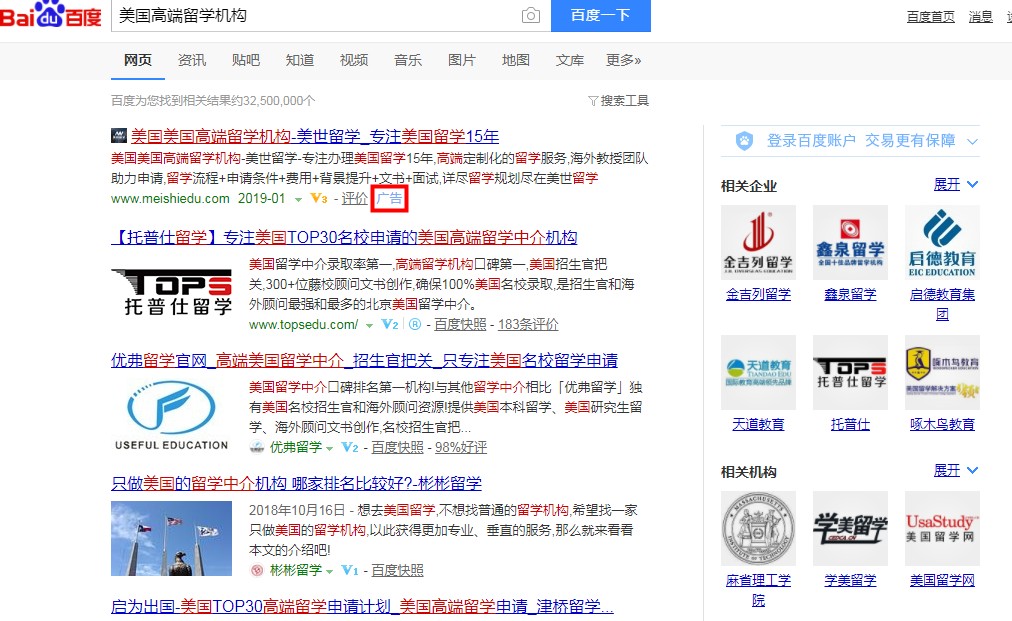The width and height of the screenshot is (1012, 621).
Task: Click the 天道教育 logo thumbnail
Action: click(x=758, y=372)
